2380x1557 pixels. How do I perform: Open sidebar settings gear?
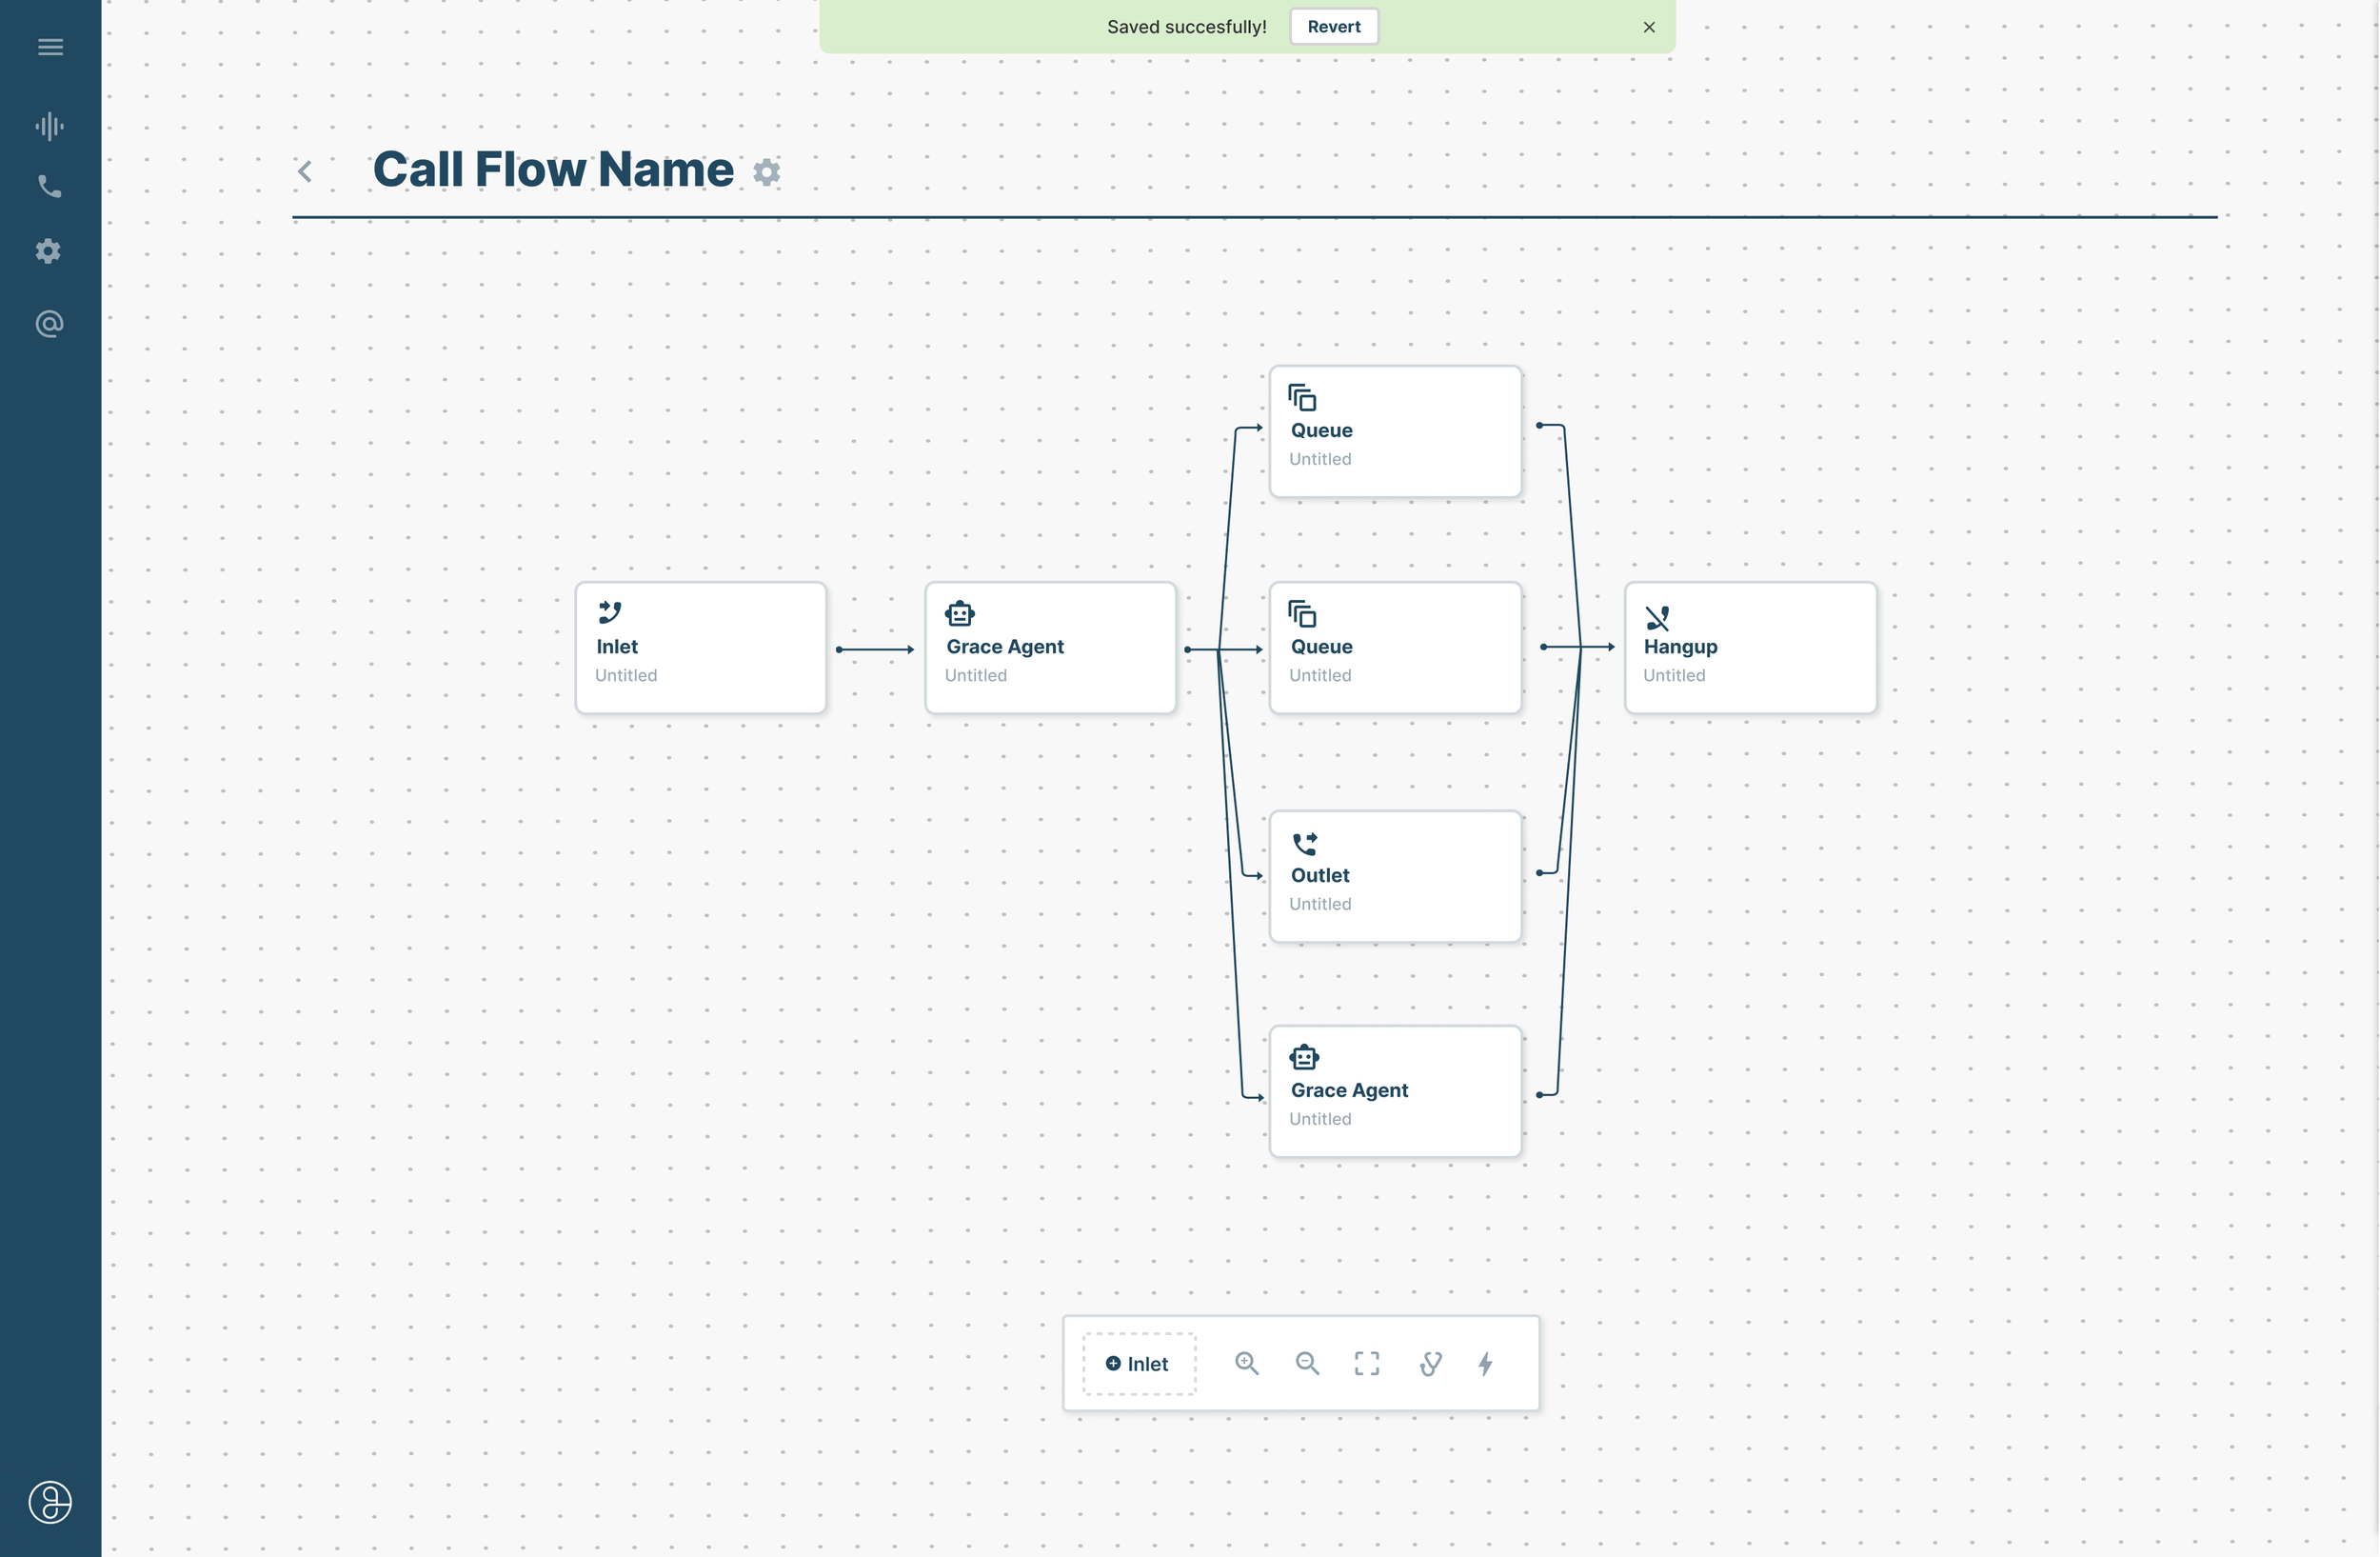(x=49, y=251)
